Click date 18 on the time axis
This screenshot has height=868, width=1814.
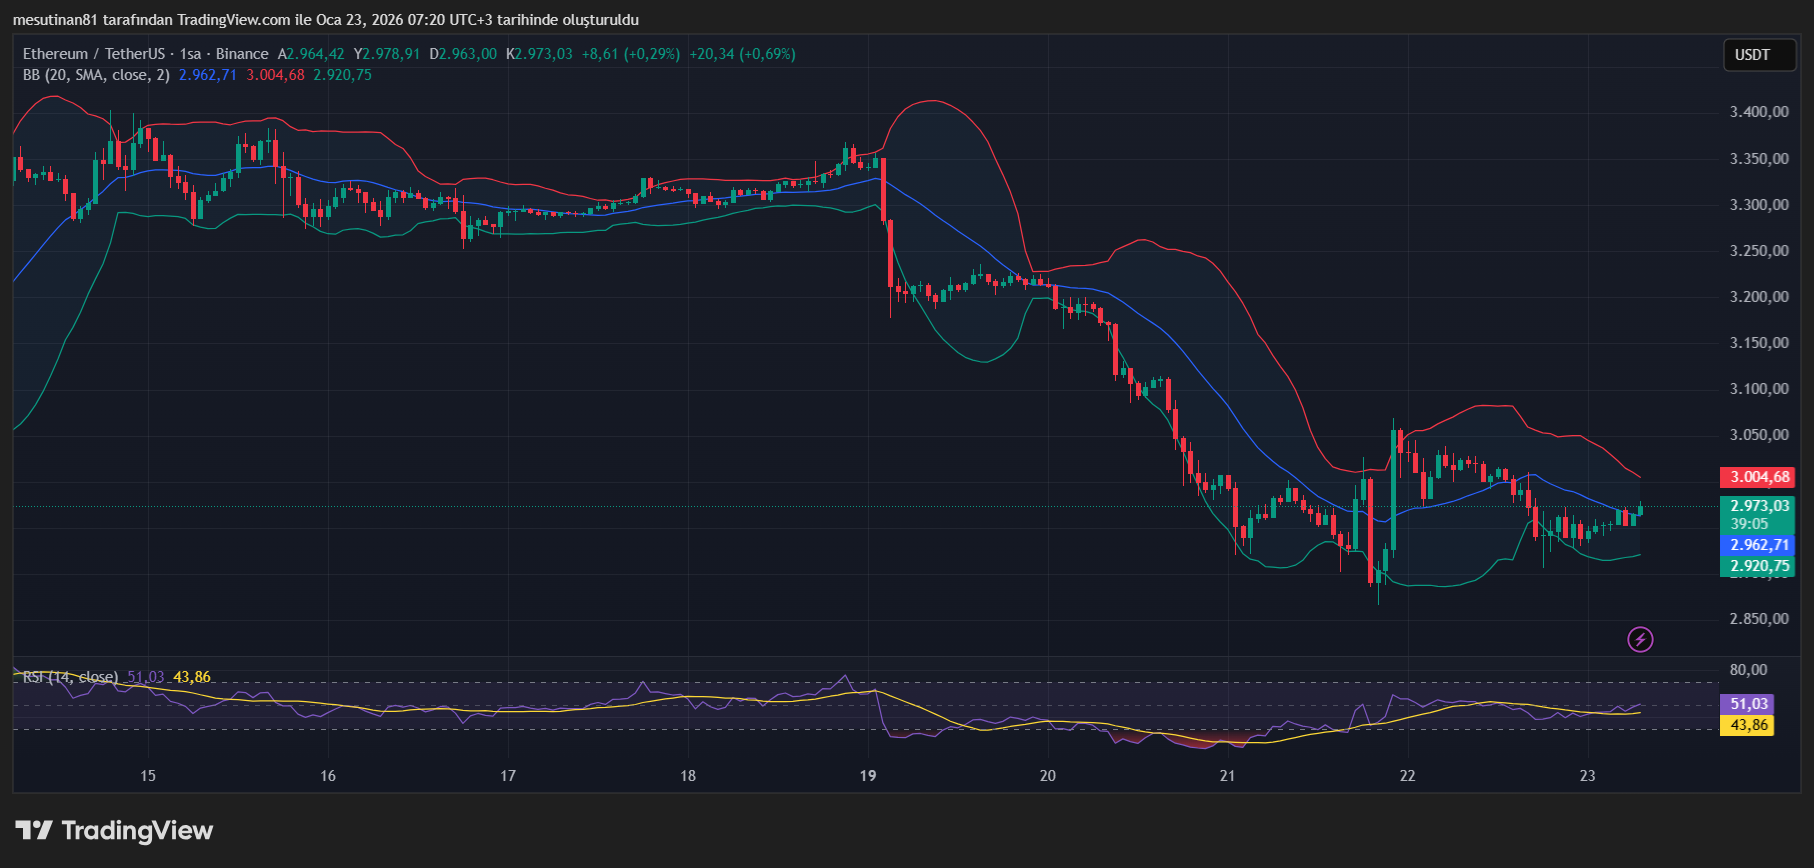coord(688,776)
